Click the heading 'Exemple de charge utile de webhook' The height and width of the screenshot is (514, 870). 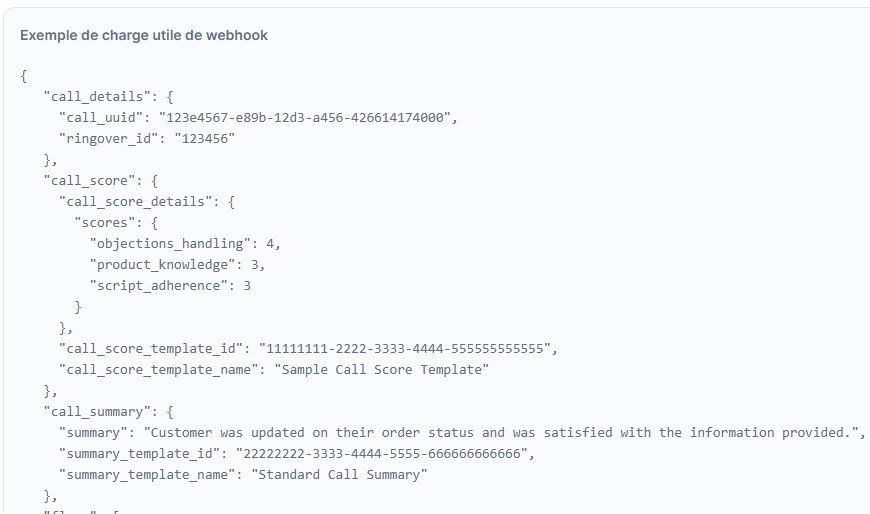(144, 35)
